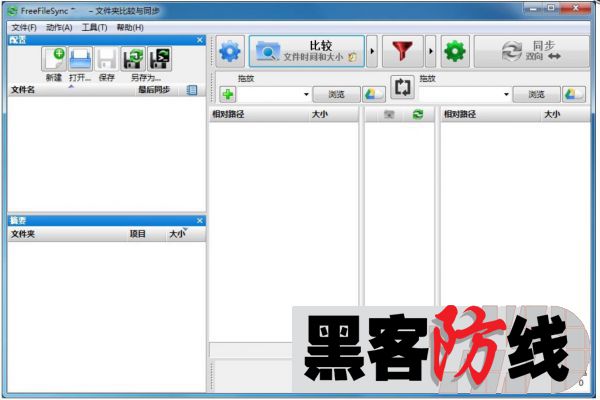The height and width of the screenshot is (400, 600).
Task: Click inside the right folder path field
Action: pyautogui.click(x=460, y=95)
